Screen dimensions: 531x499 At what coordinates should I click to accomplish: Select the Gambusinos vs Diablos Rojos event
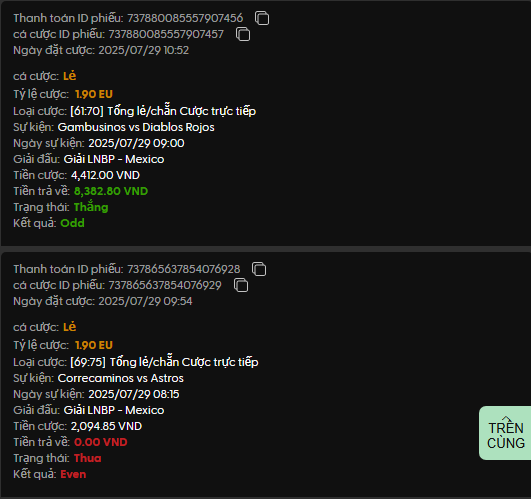(x=136, y=127)
